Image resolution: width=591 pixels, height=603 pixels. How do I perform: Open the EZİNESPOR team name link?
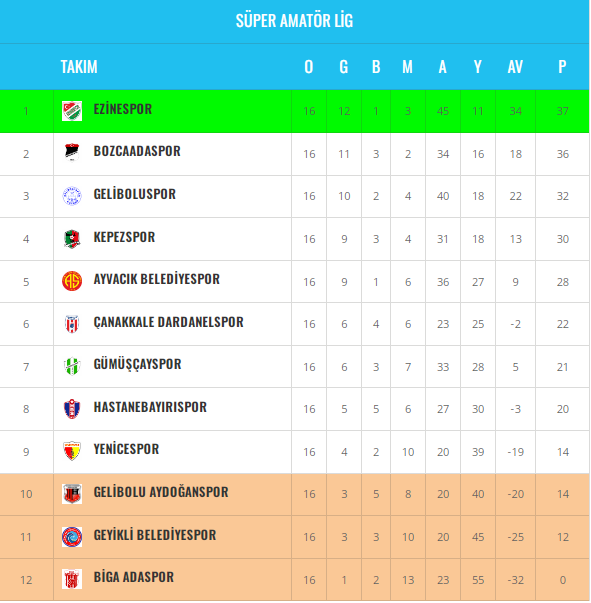(x=123, y=109)
